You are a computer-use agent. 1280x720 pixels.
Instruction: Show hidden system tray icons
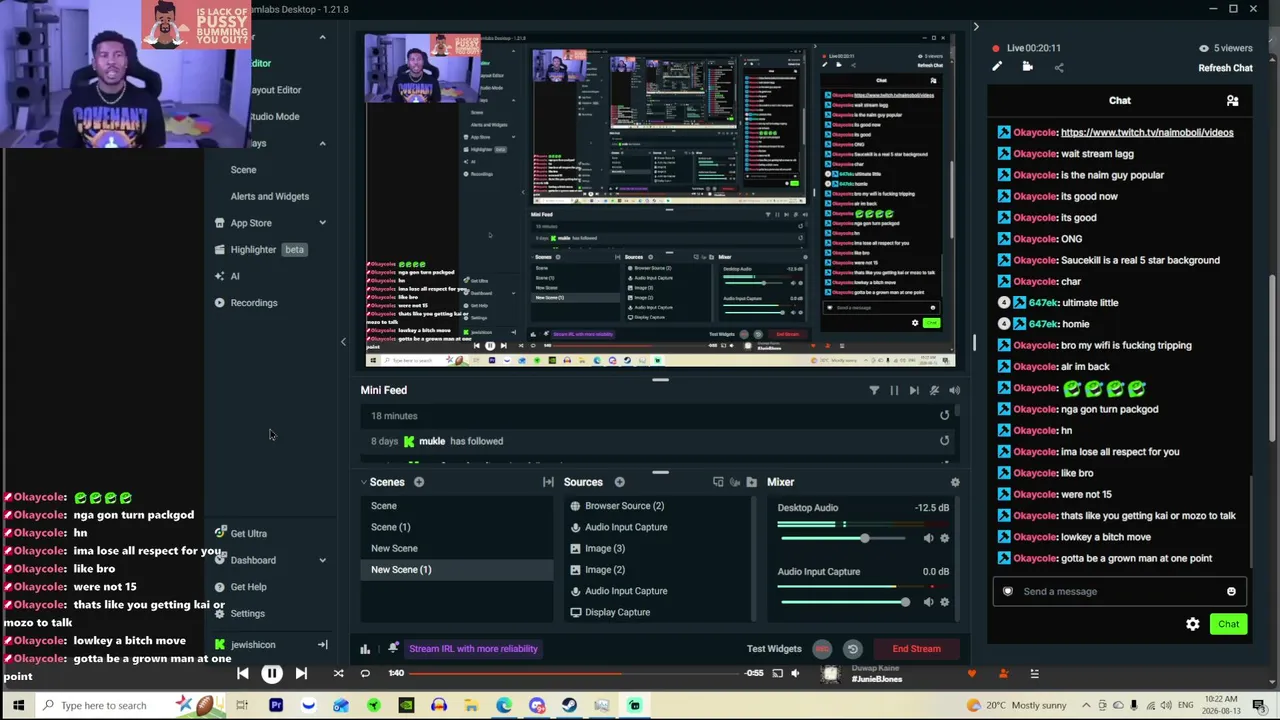coord(1087,706)
